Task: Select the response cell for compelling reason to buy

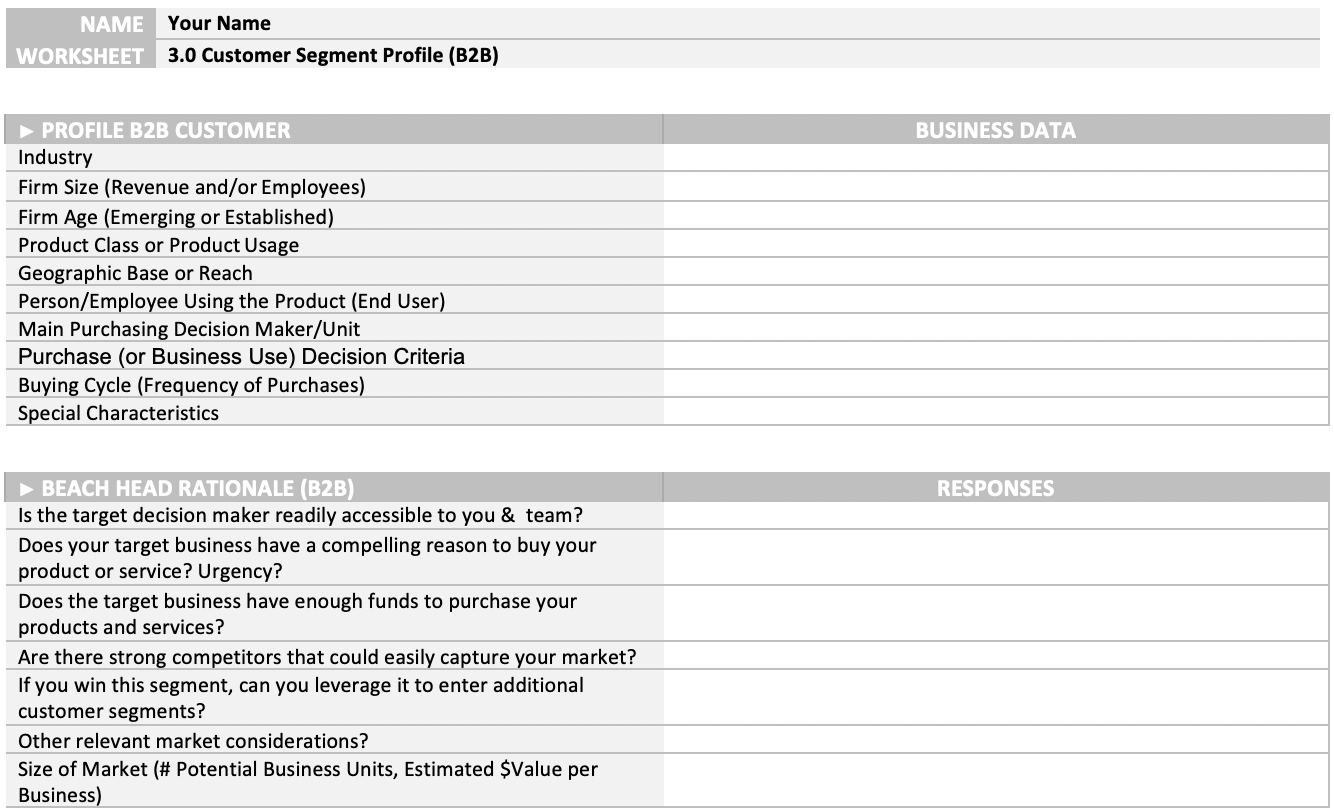Action: pyautogui.click(x=995, y=558)
